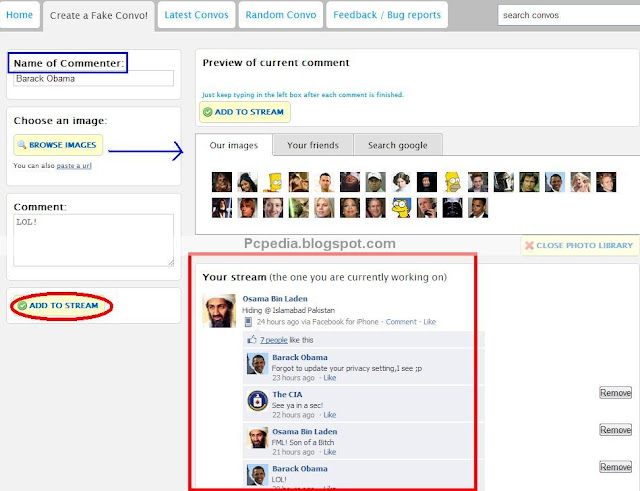This screenshot has height=491, width=640.
Task: Click the thumbs-up icon beside 7 people
Action: click(x=252, y=340)
